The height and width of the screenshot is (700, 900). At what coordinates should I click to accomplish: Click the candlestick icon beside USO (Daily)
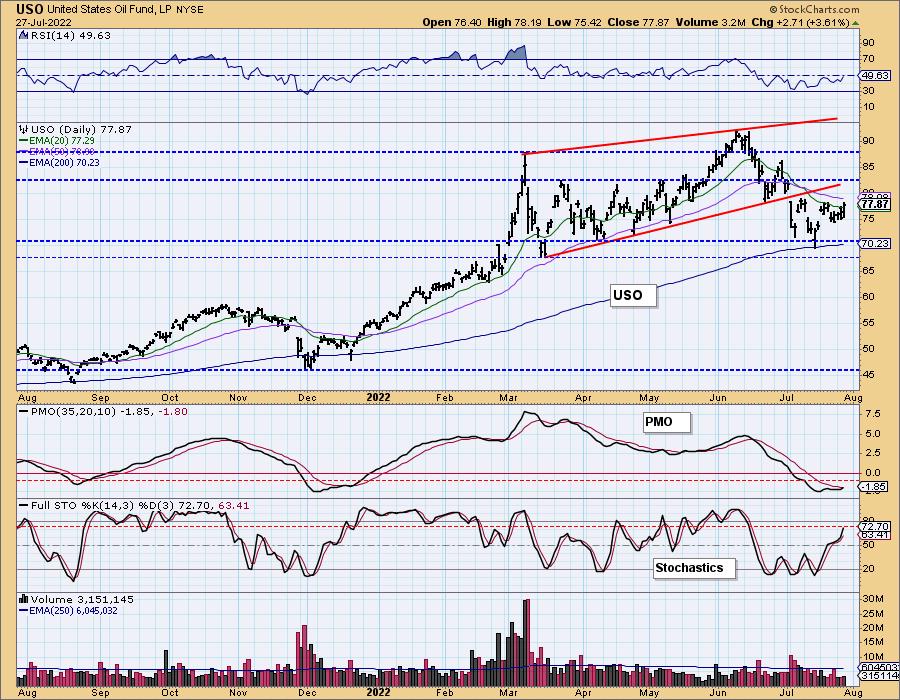(x=24, y=130)
